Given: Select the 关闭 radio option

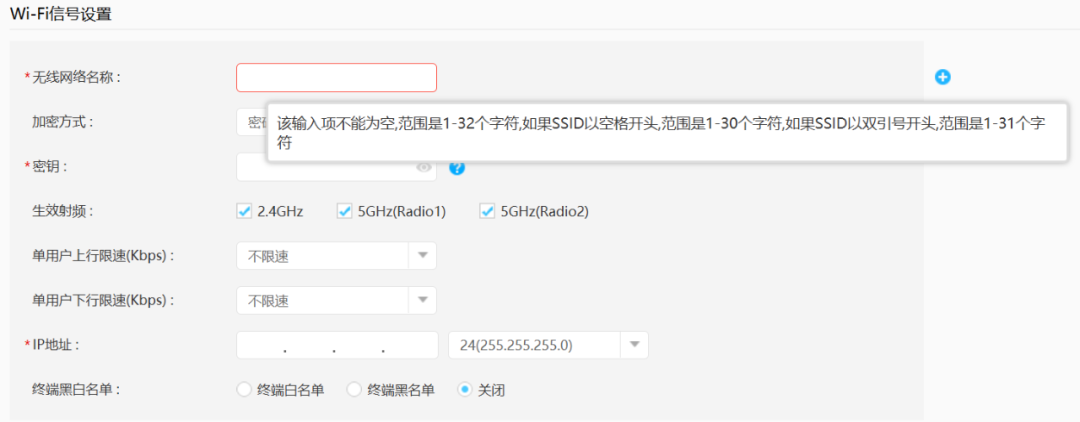Looking at the screenshot, I should tap(465, 390).
